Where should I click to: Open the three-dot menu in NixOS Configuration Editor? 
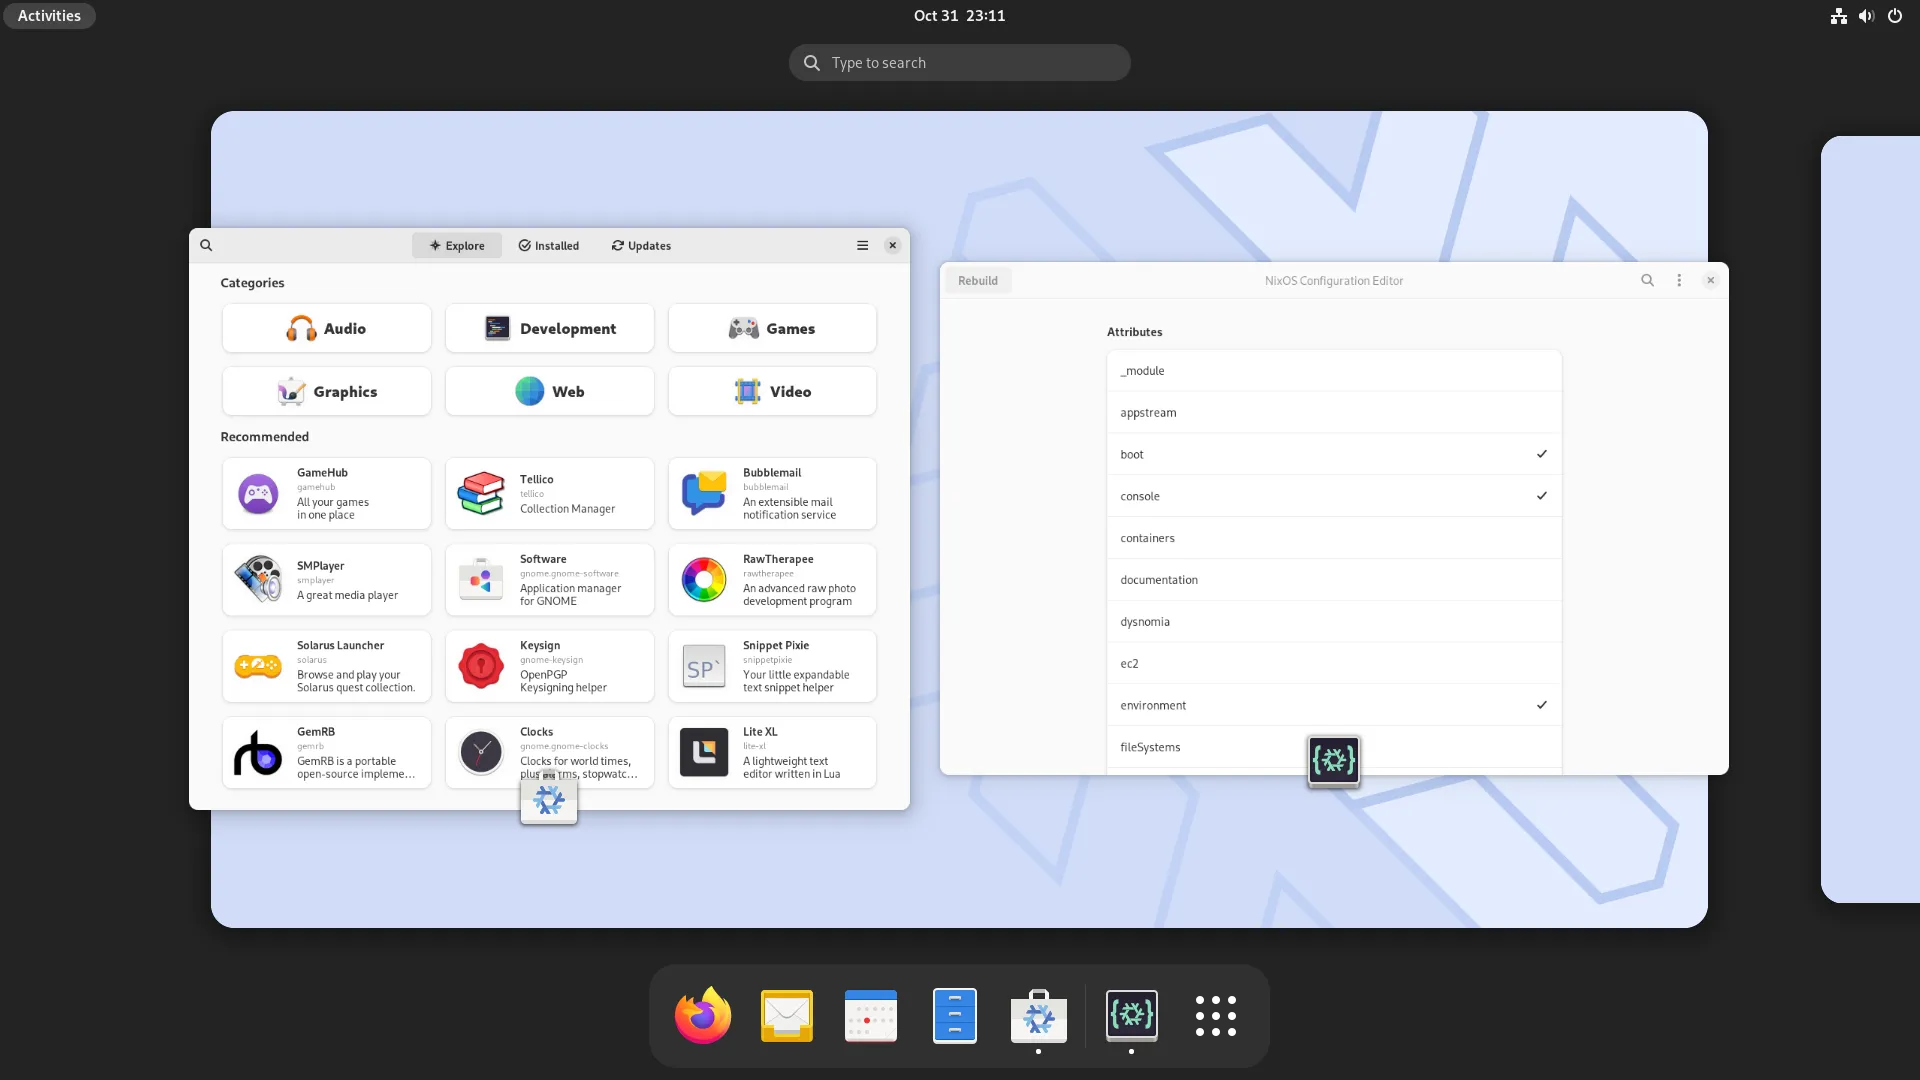(x=1679, y=280)
